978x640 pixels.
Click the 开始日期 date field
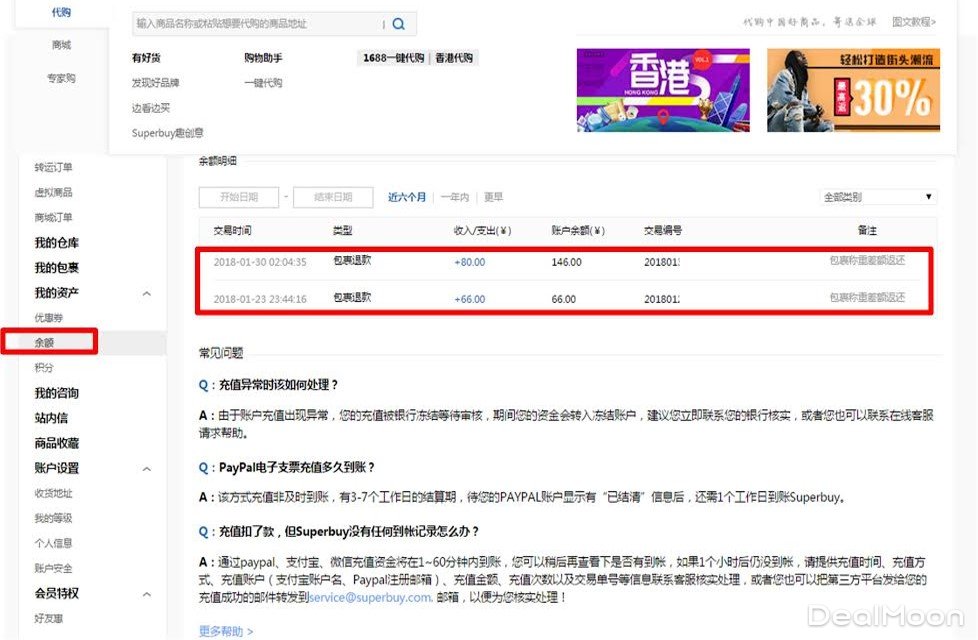coord(238,197)
